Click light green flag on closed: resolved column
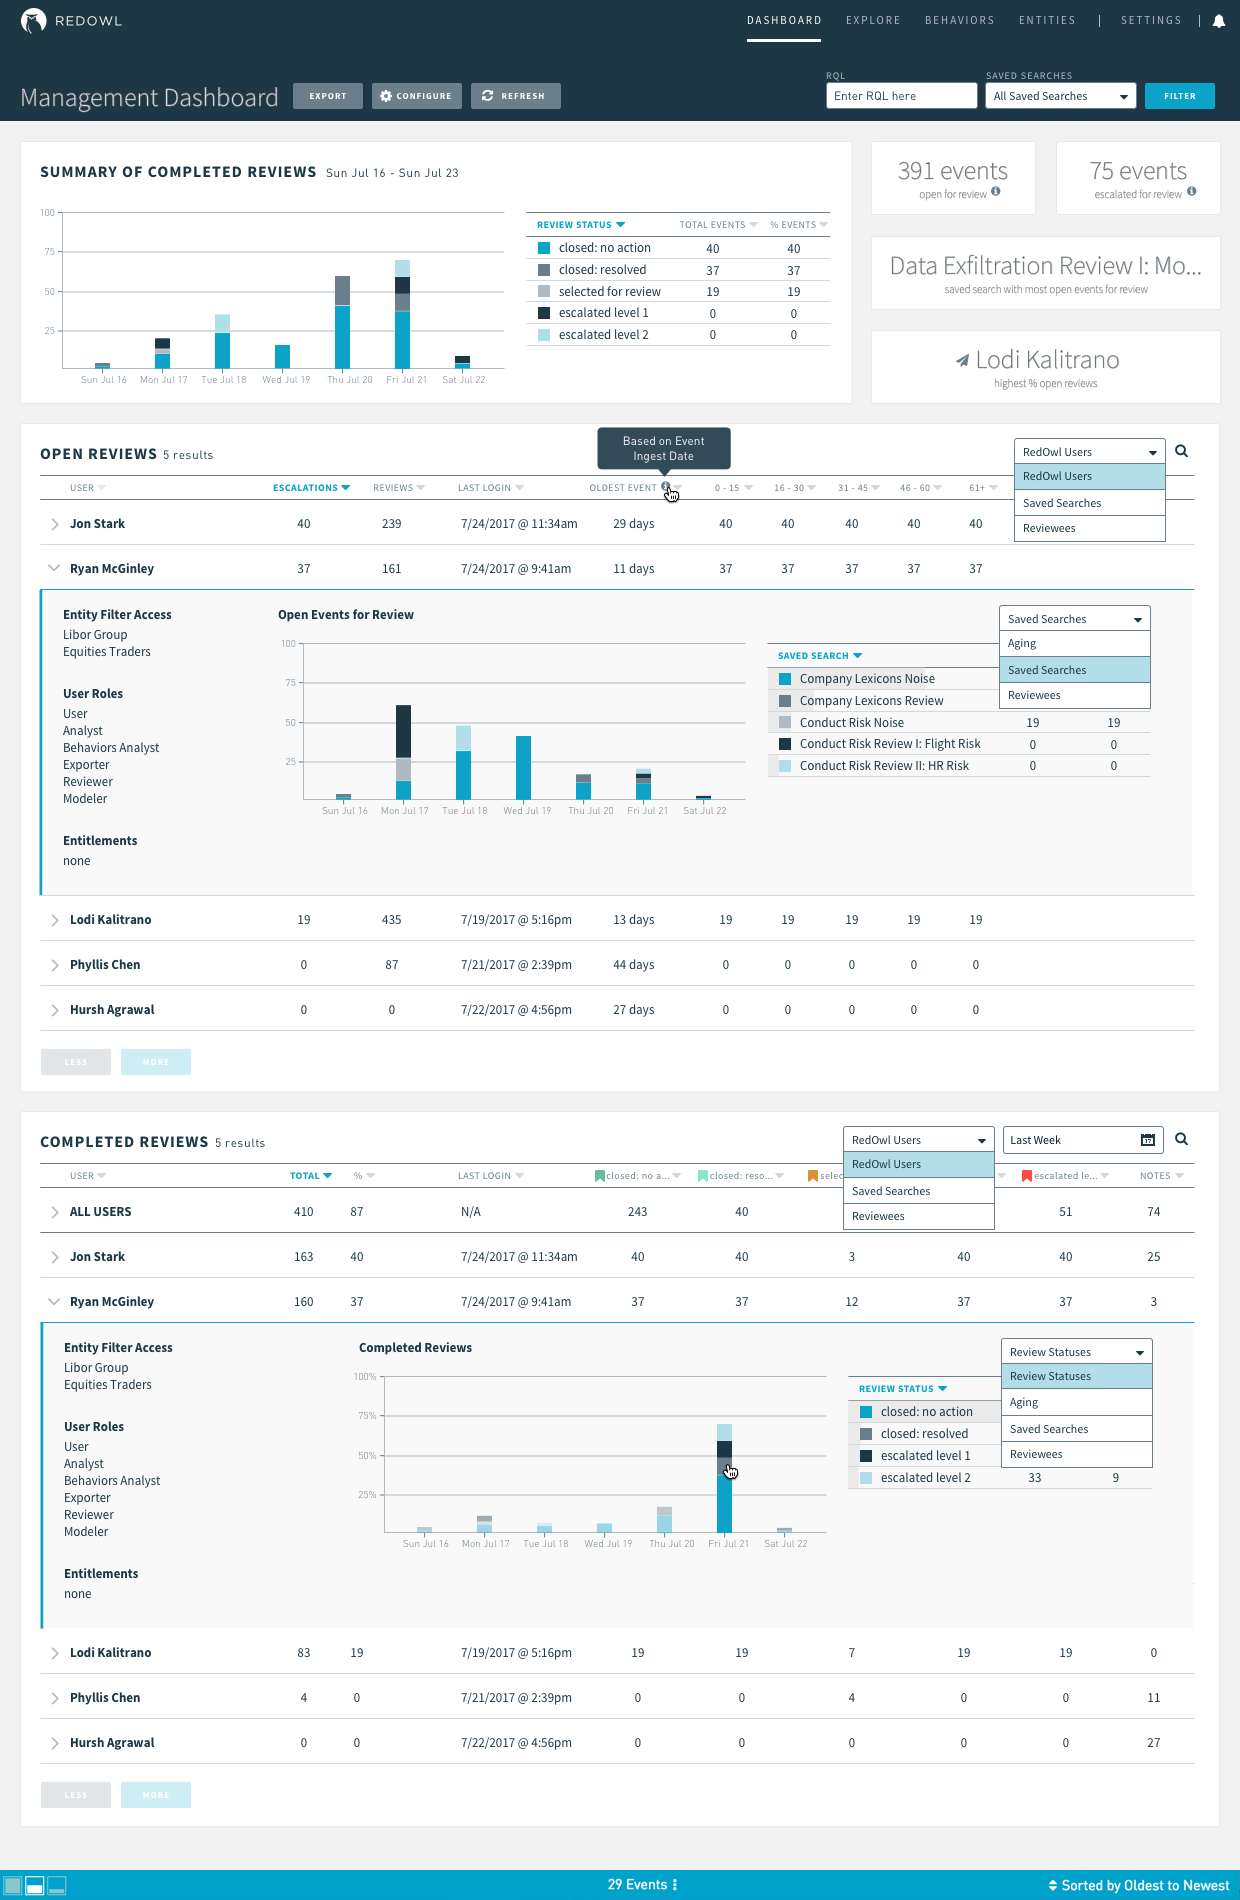The image size is (1240, 1900). (x=703, y=1176)
